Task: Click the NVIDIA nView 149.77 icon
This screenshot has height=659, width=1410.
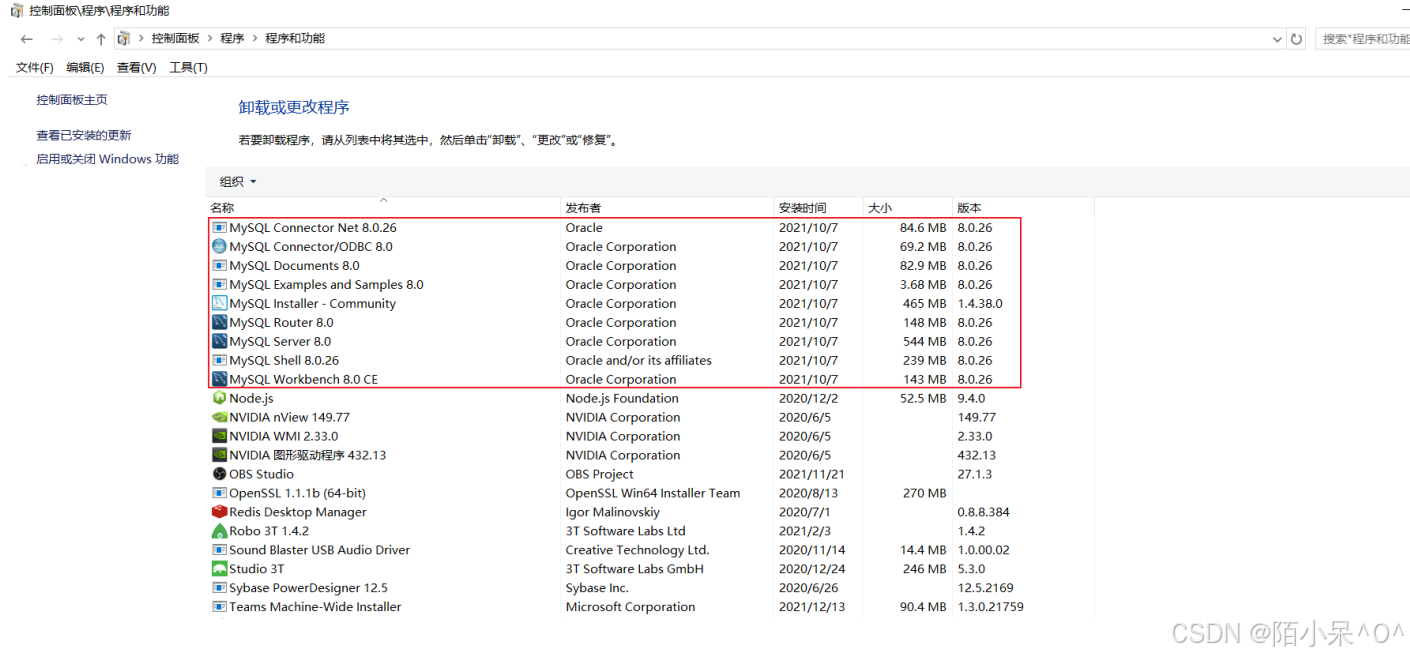Action: click(x=220, y=418)
